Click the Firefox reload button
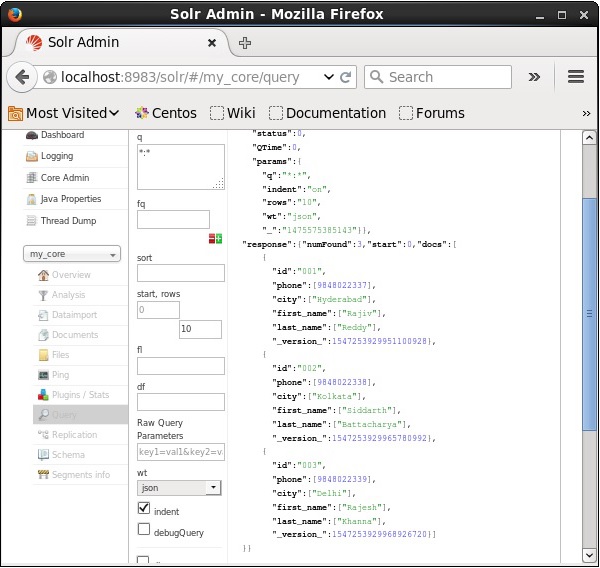Viewport: 600px width, 568px height. (x=346, y=77)
